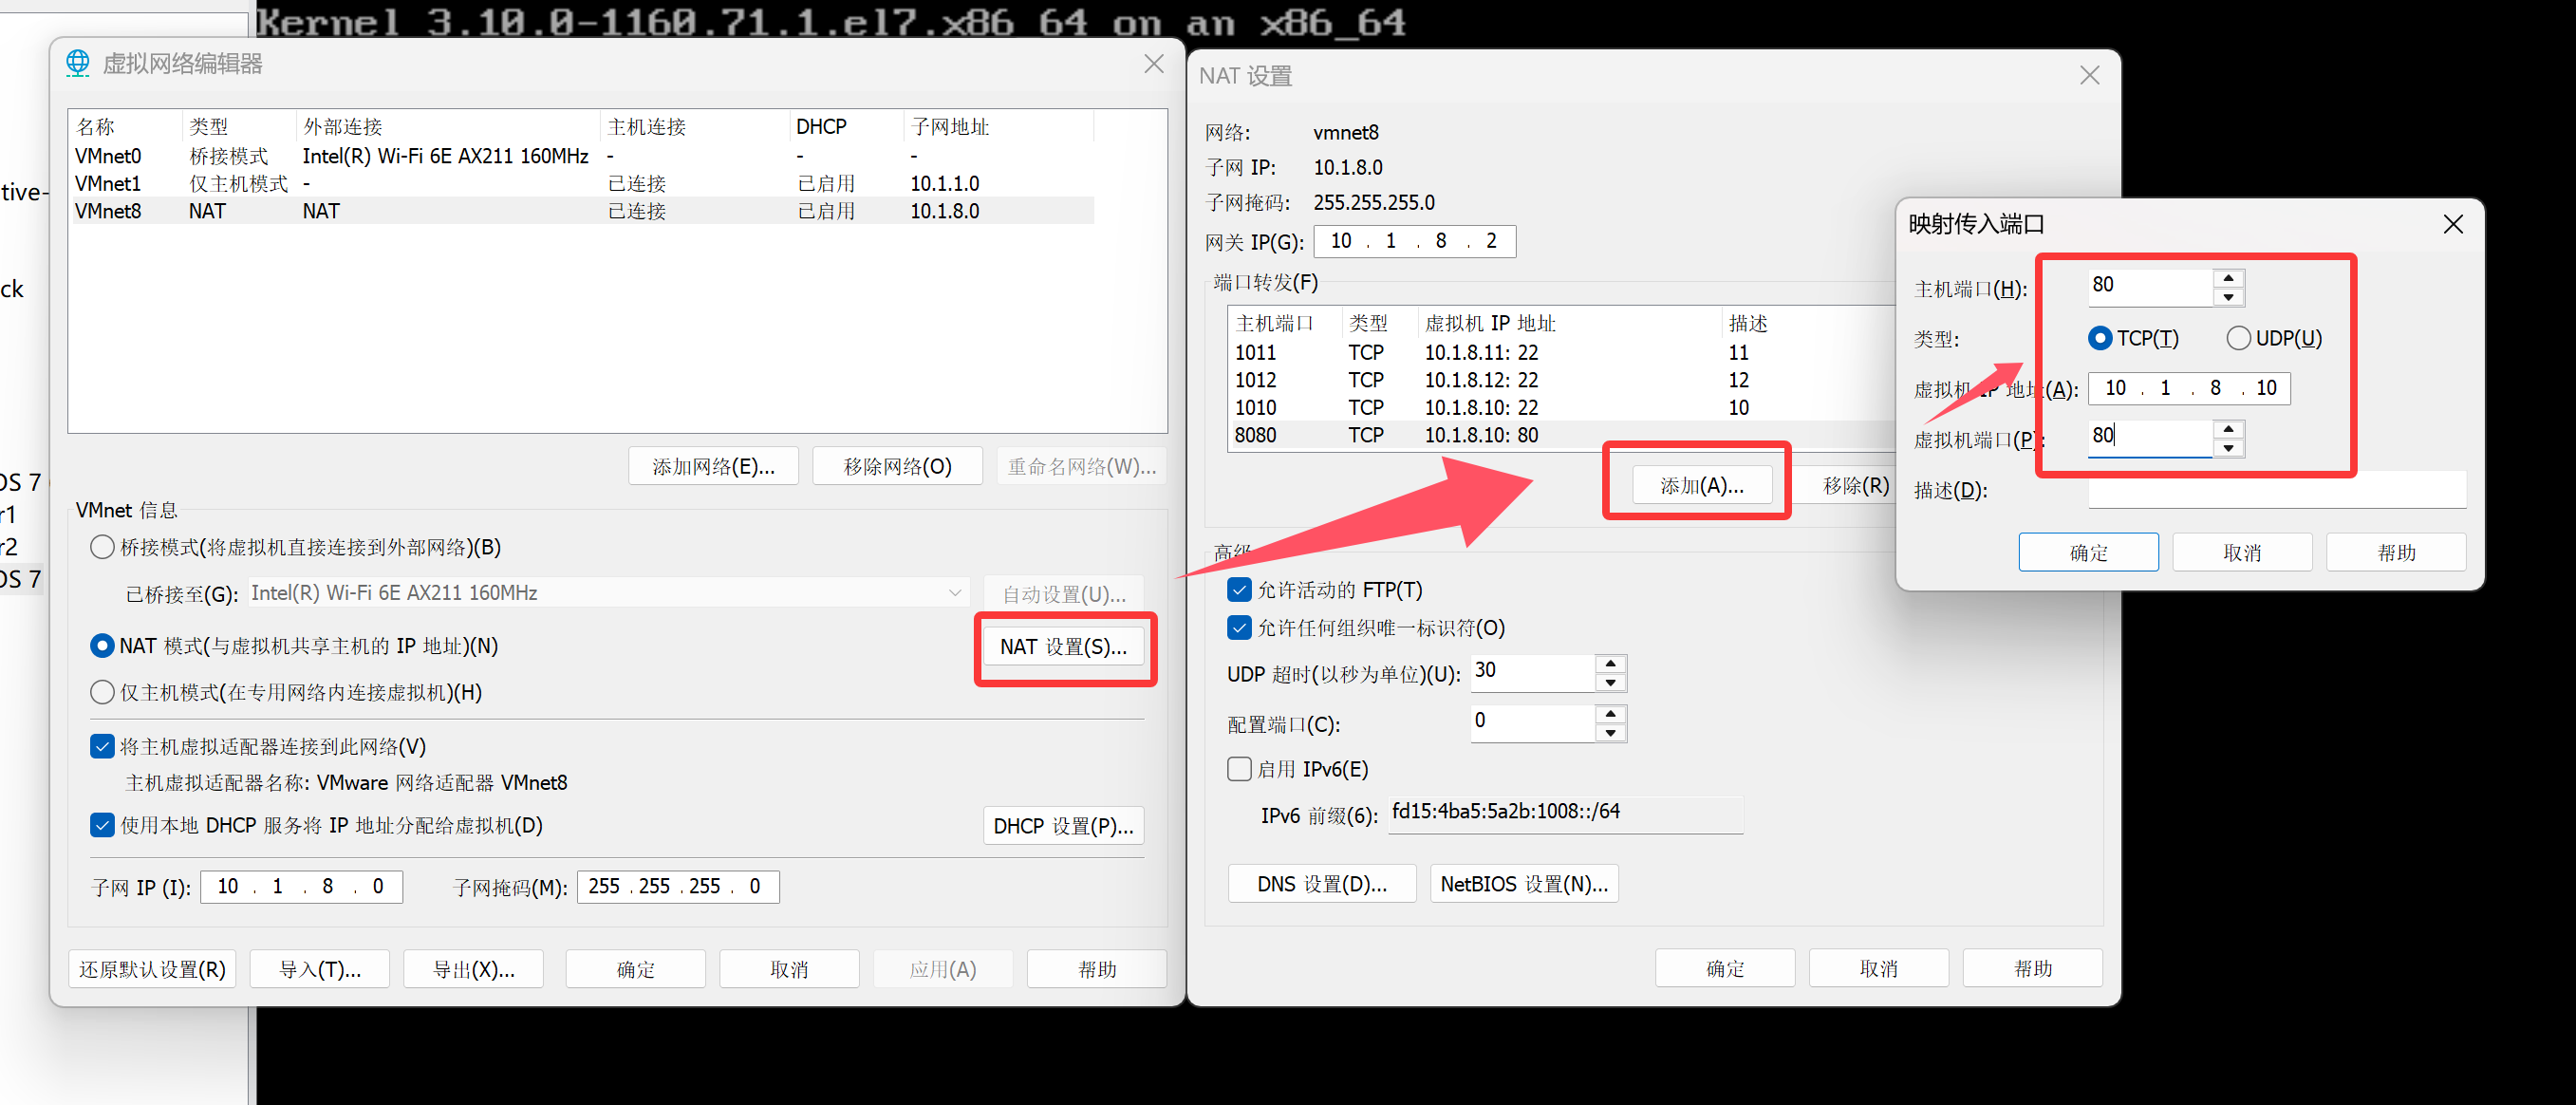Click the 添加(A)... port forwarding button

[x=1701, y=486]
